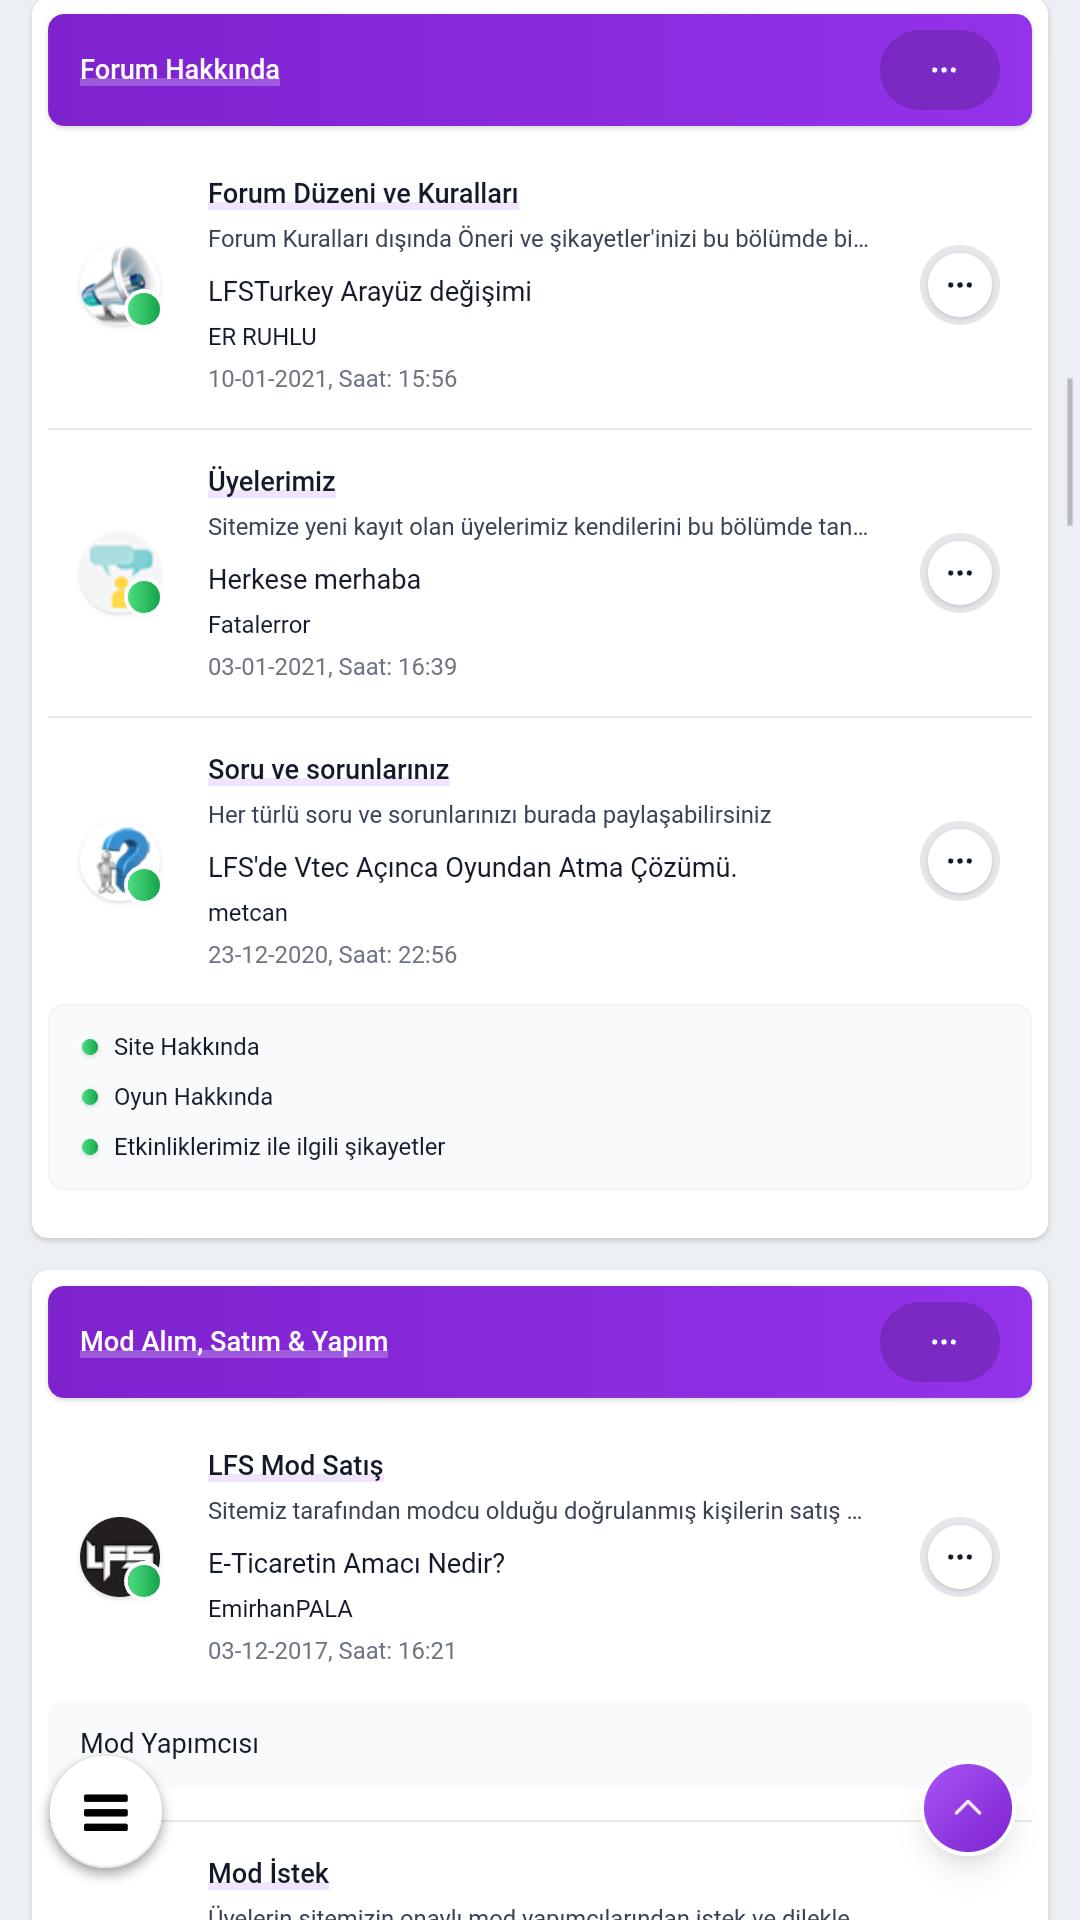Open three-dot options for Forum Düzeni ve Kuralları

click(x=960, y=285)
